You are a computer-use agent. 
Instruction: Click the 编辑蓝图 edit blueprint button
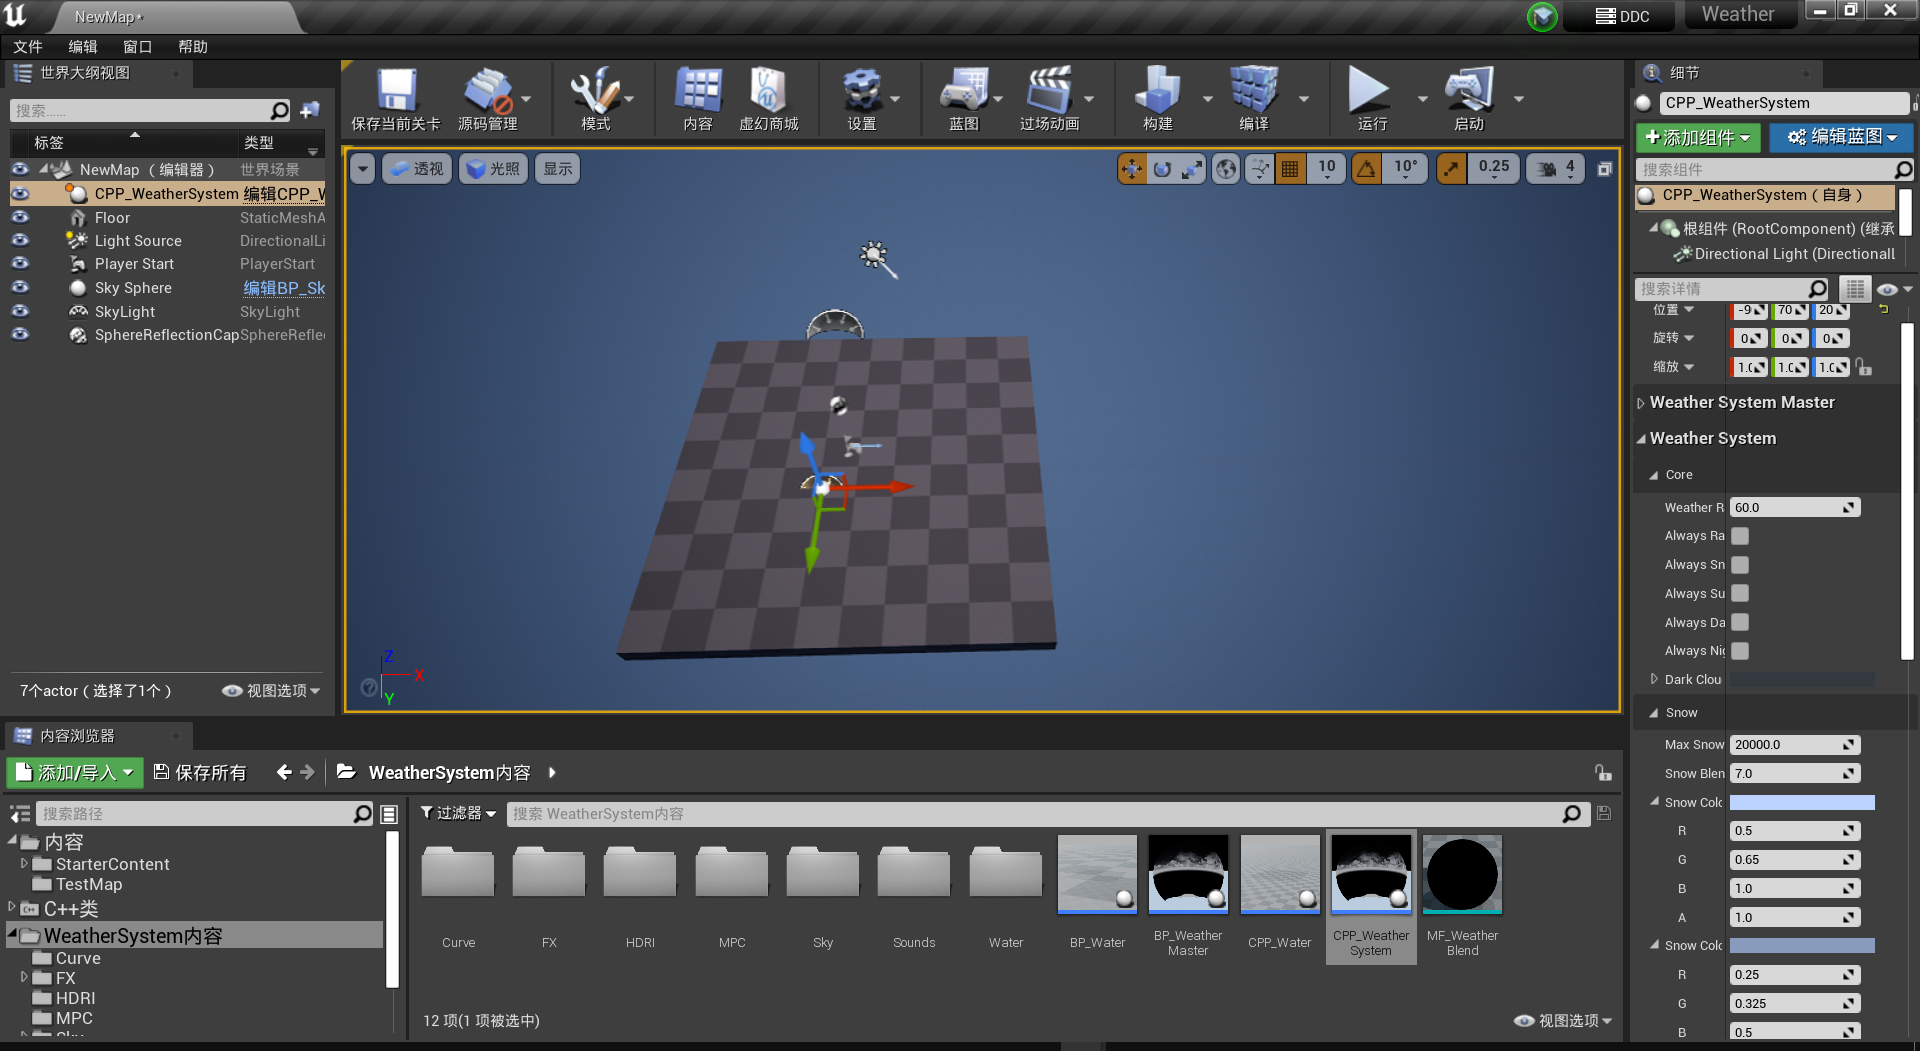coord(1841,137)
